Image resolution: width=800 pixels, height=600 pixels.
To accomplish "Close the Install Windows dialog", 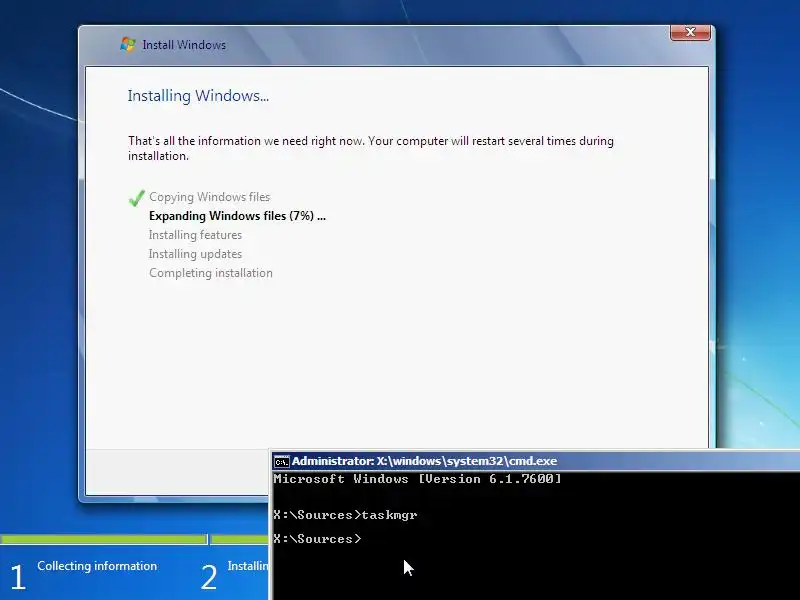I will [x=690, y=32].
